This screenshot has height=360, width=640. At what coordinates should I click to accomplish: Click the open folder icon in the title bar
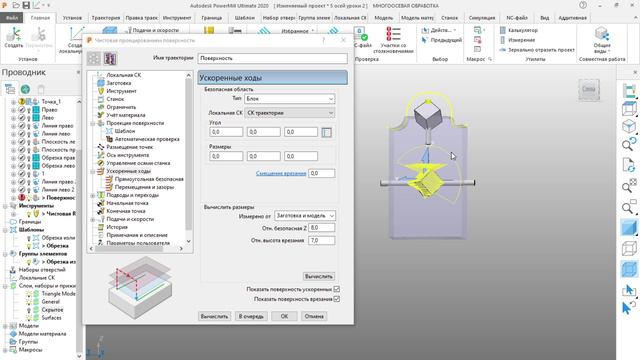point(16,5)
